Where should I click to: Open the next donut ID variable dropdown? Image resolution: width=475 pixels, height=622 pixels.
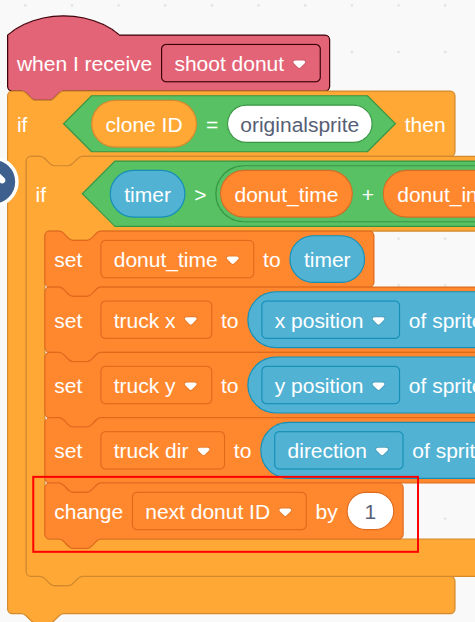point(219,512)
